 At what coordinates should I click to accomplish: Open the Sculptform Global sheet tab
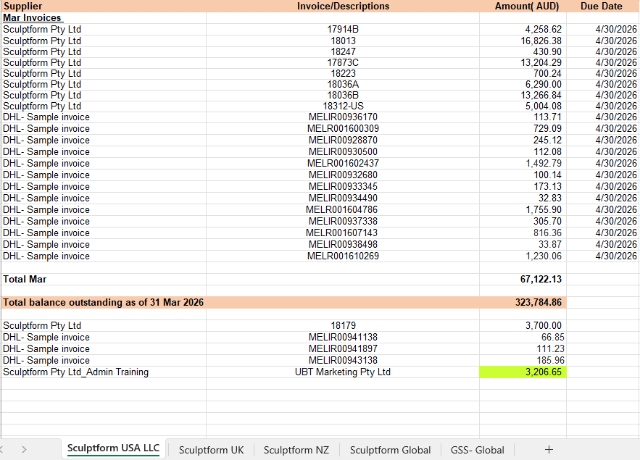[x=390, y=450]
